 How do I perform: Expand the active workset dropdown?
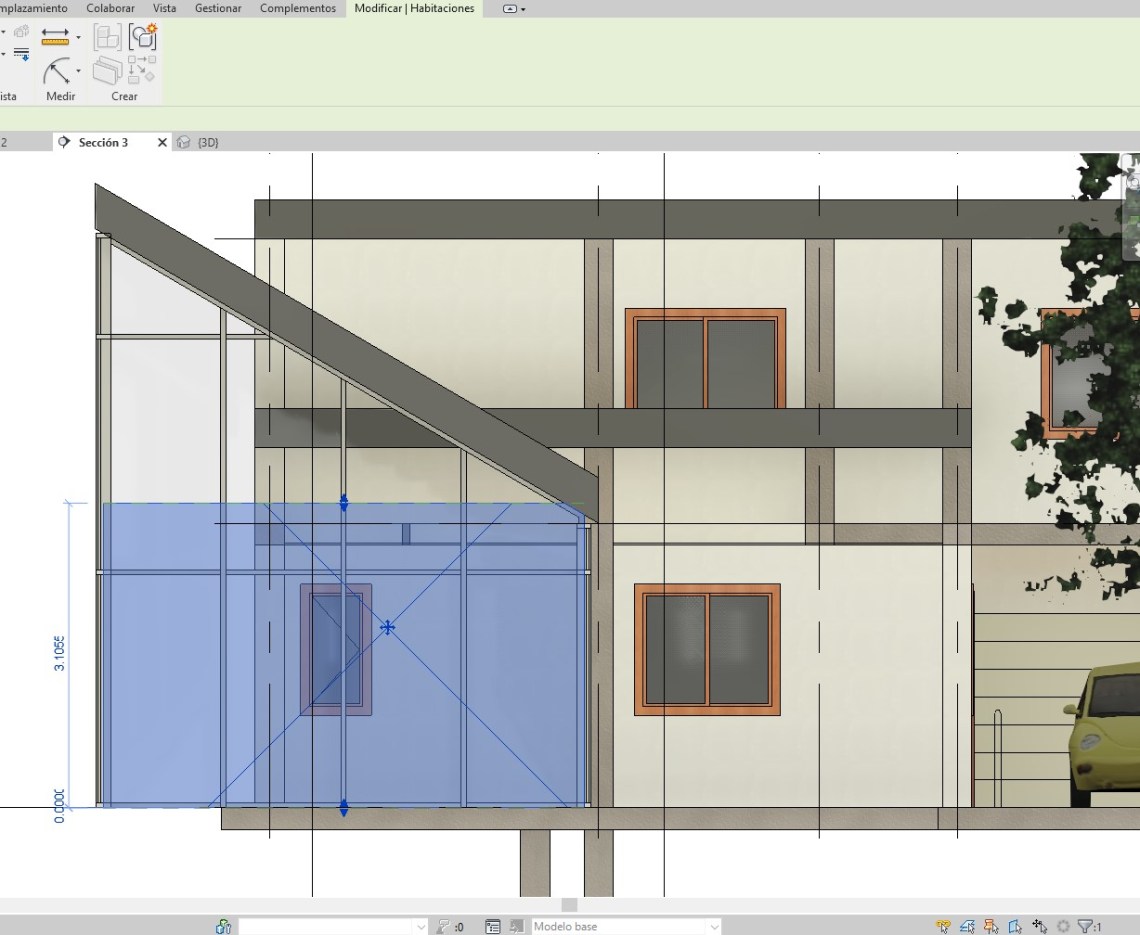(420, 927)
